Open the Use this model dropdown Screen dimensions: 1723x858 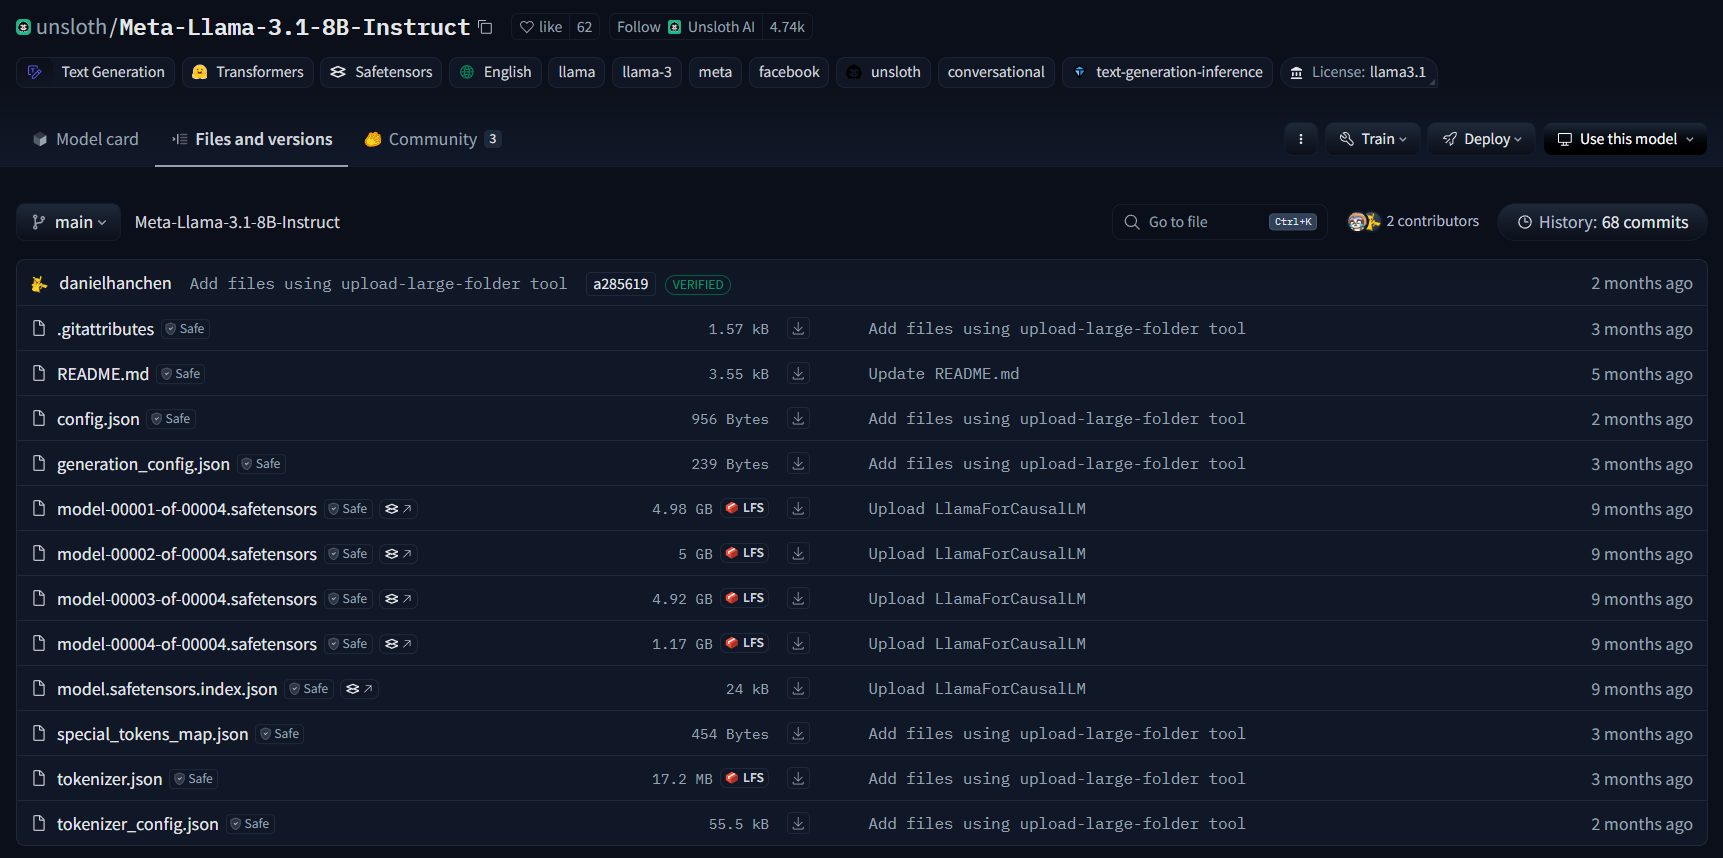point(1625,139)
